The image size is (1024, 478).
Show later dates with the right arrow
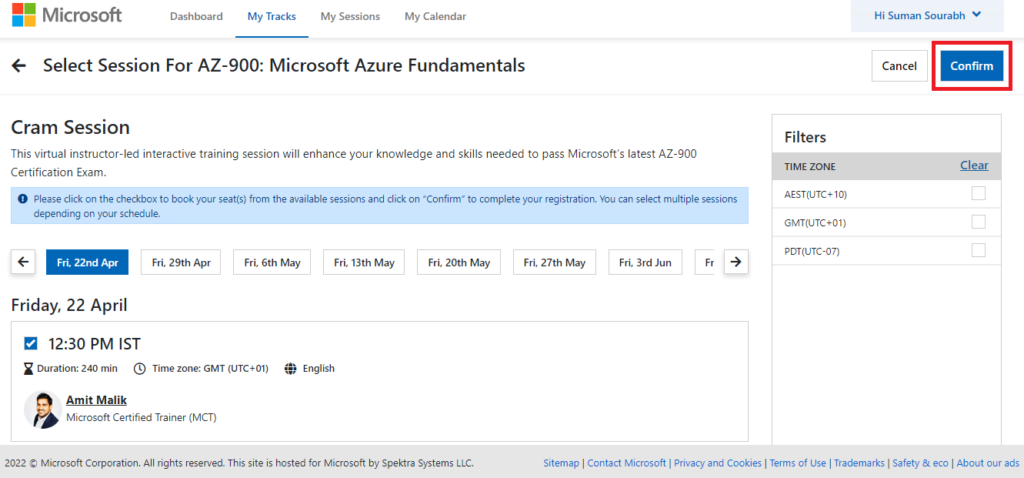tap(736, 262)
